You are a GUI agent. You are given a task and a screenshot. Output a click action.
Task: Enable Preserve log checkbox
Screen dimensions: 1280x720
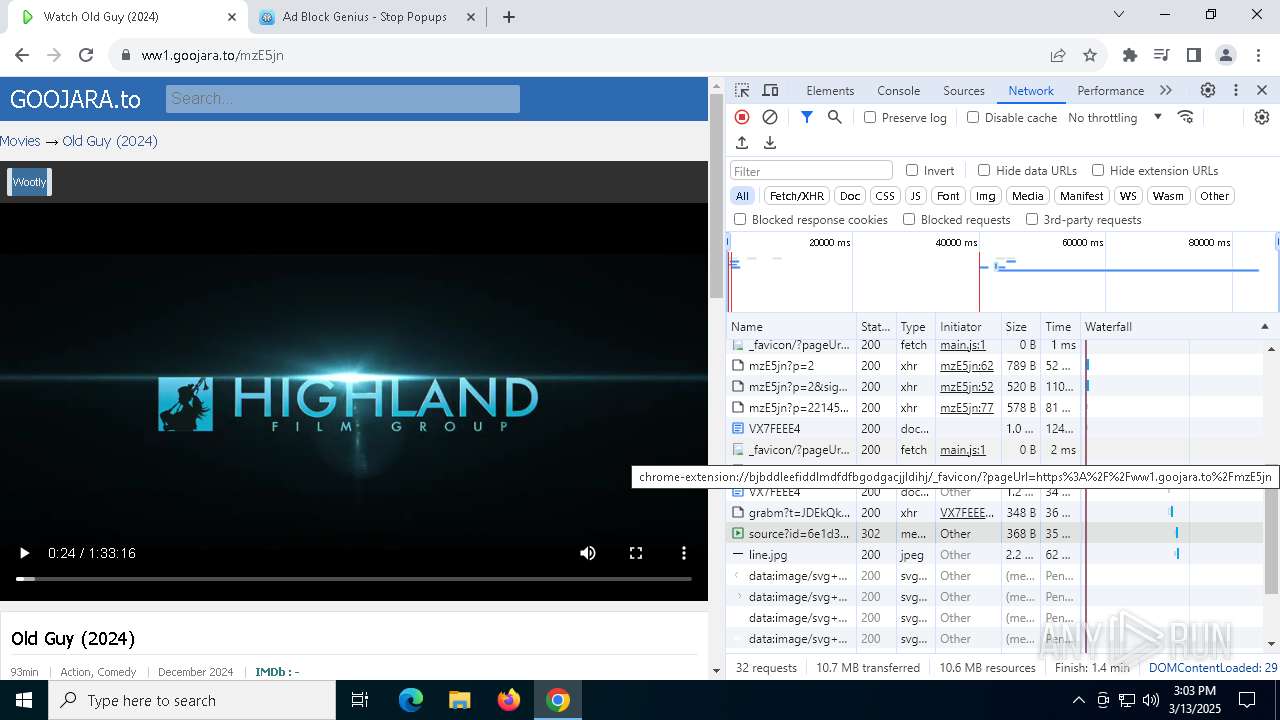pyautogui.click(x=870, y=117)
